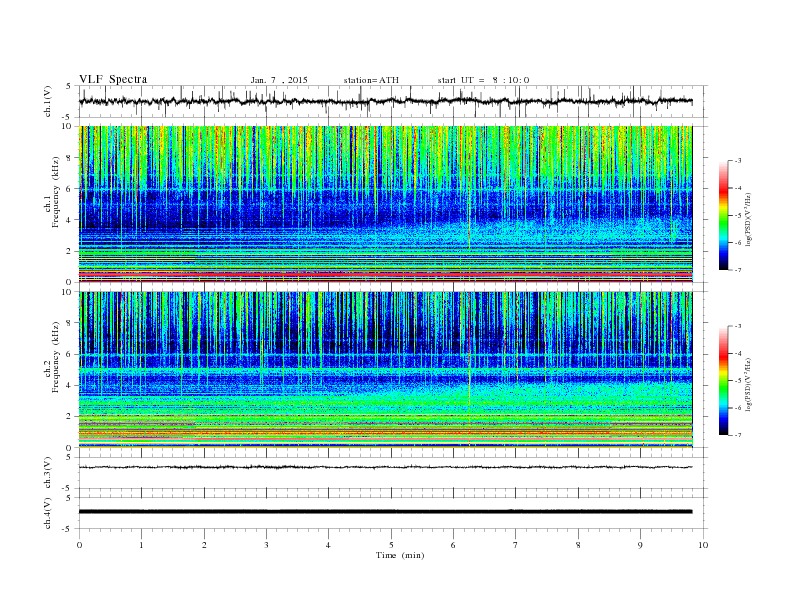Click the "station=ATH" header label
The image size is (792, 612).
tap(371, 80)
